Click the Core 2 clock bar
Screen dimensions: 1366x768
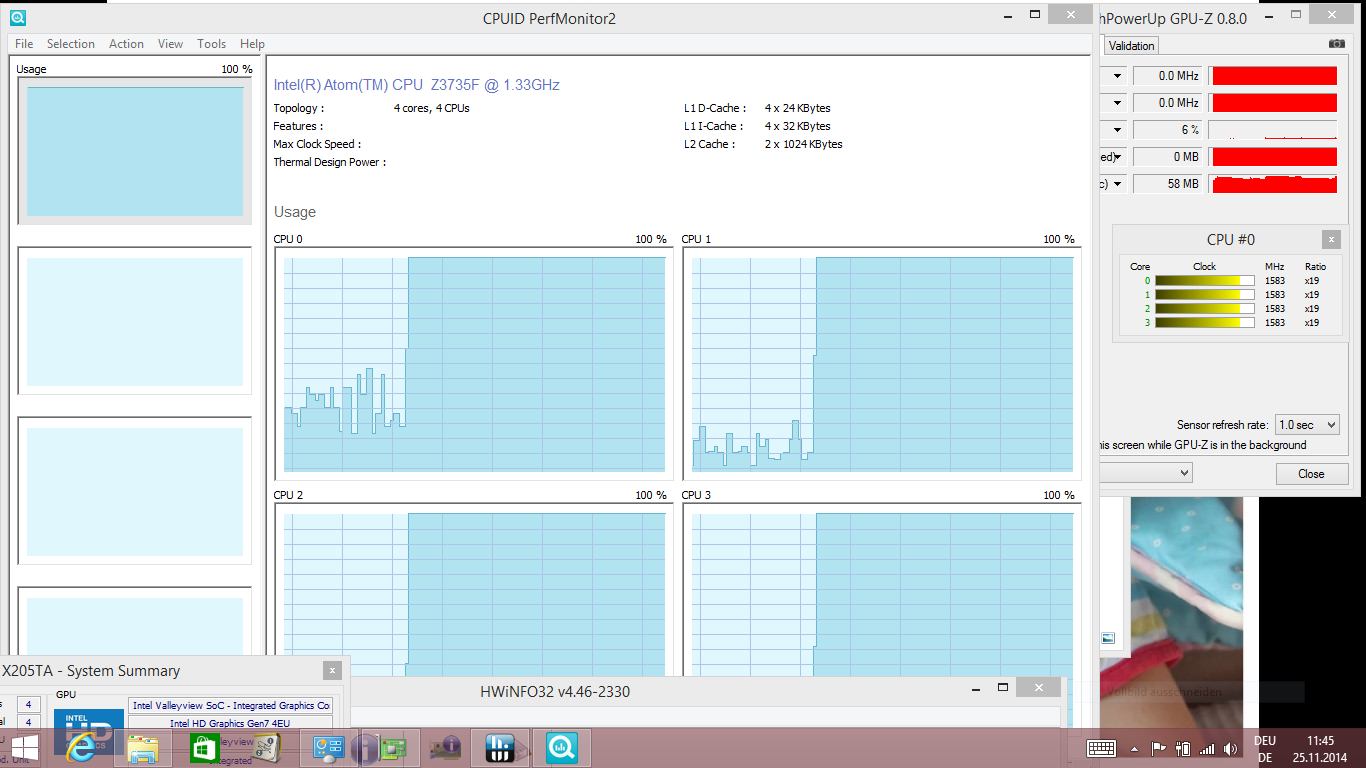point(1204,309)
